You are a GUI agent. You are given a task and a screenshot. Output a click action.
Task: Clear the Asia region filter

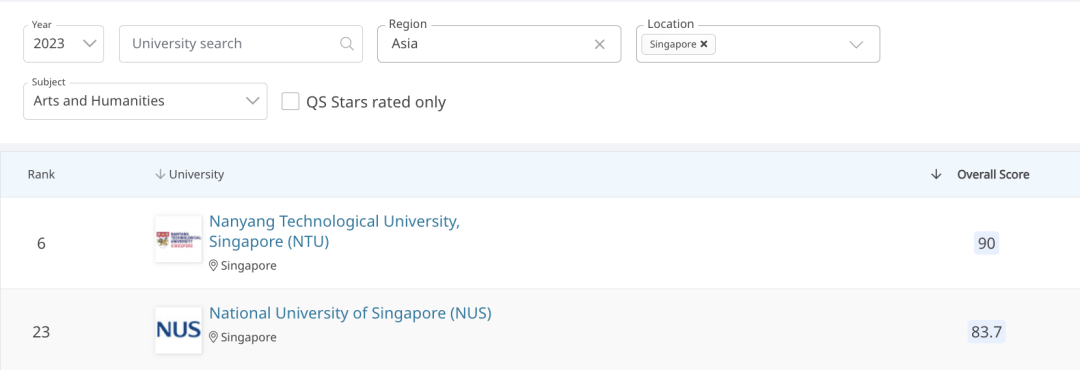tap(599, 44)
